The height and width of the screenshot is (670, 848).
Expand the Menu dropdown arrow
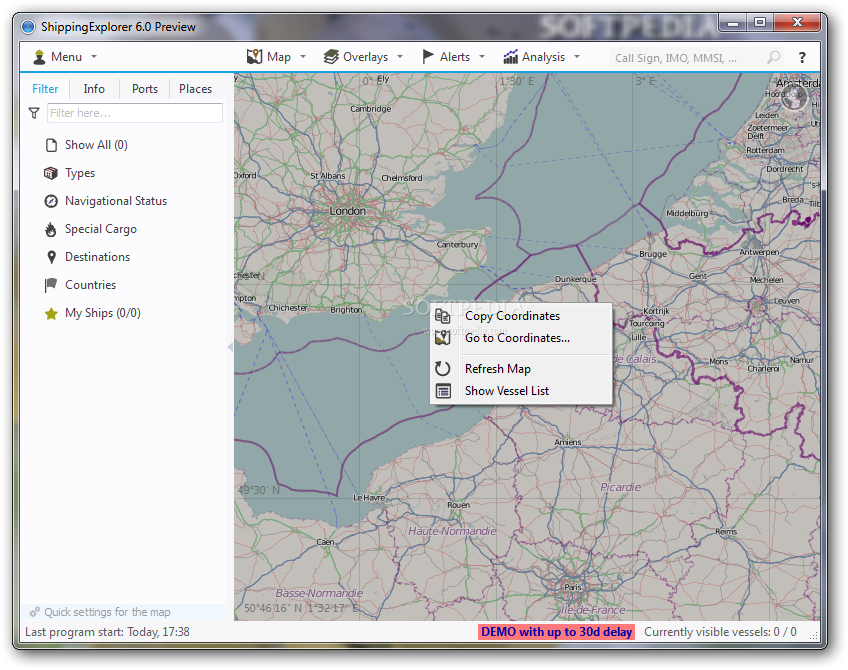[94, 57]
